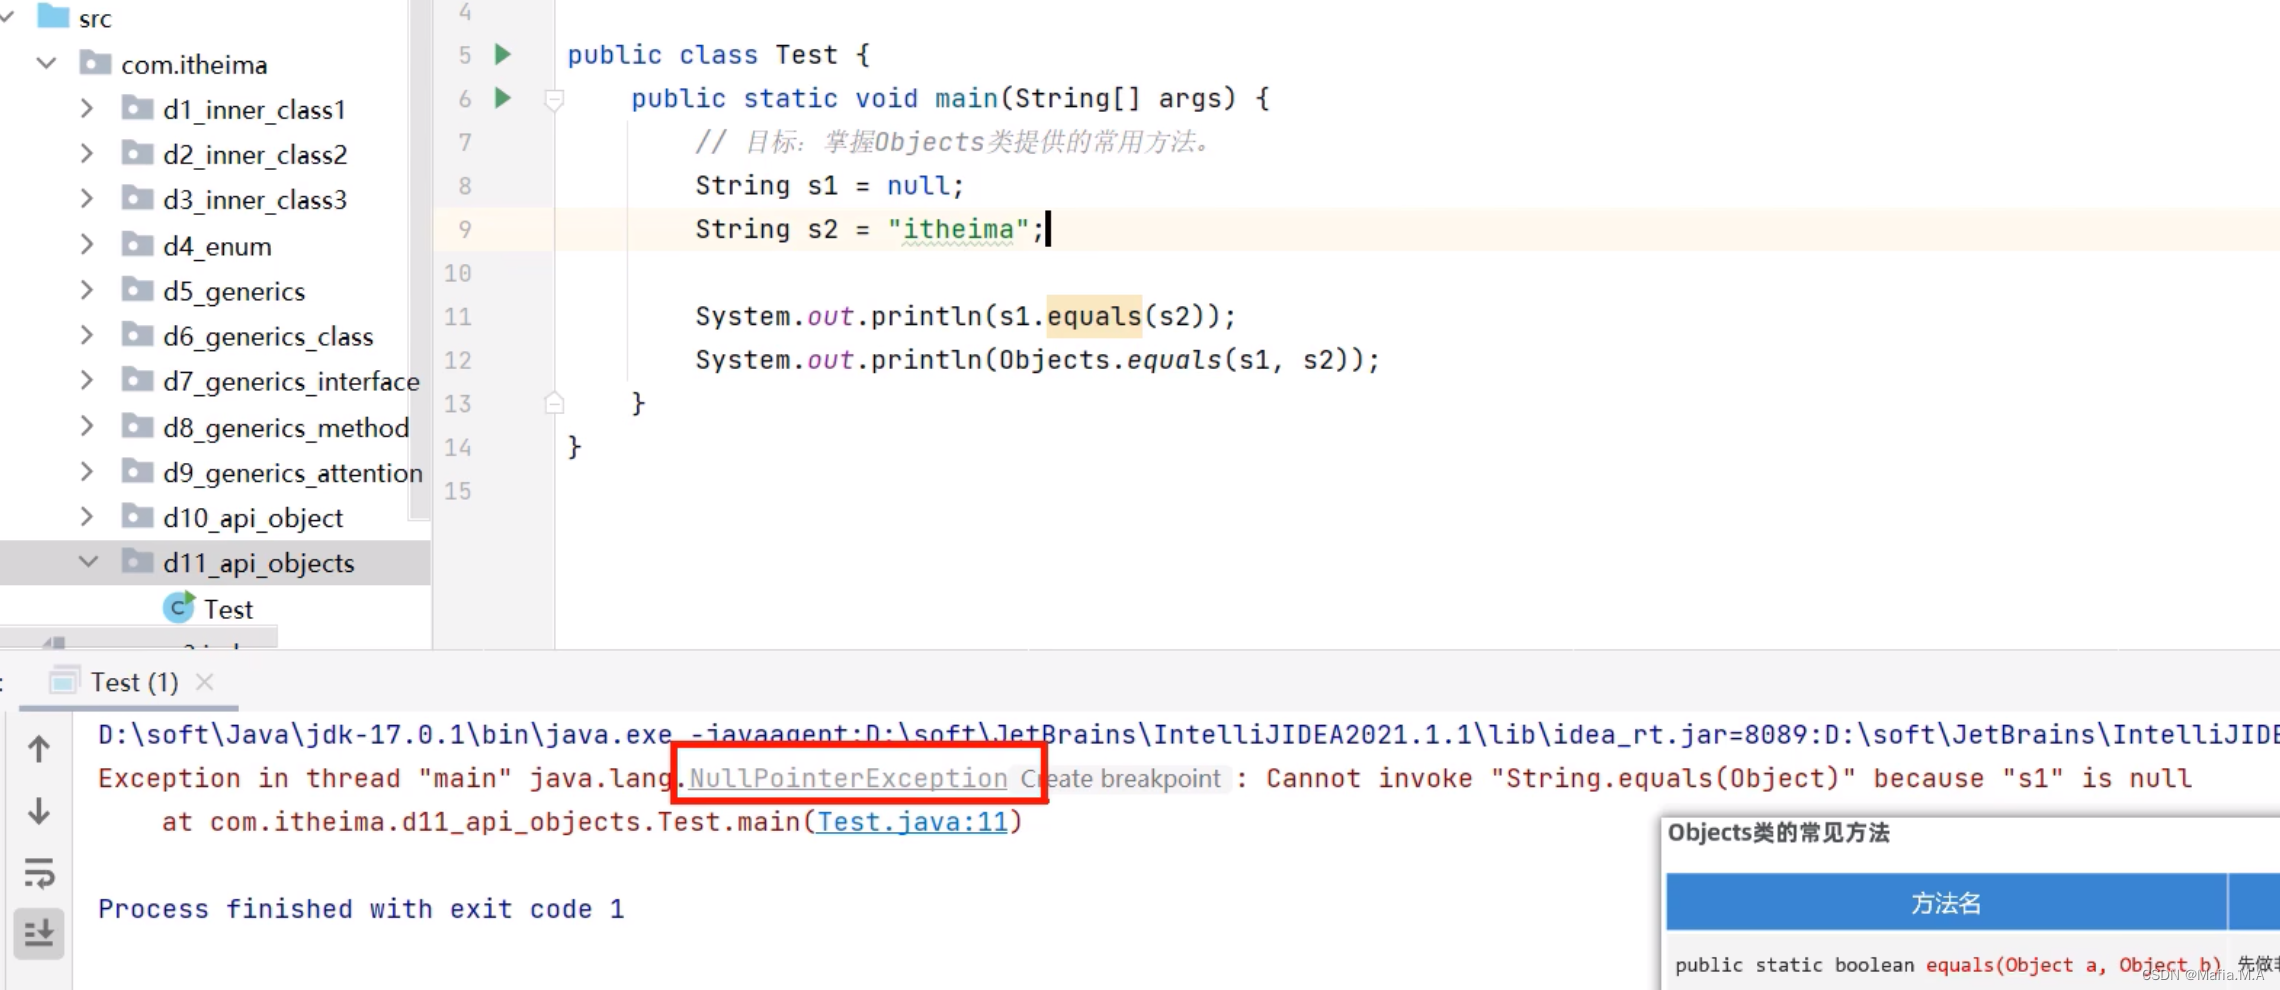2280x990 pixels.
Task: Expand the d4_enum package
Action: click(87, 245)
